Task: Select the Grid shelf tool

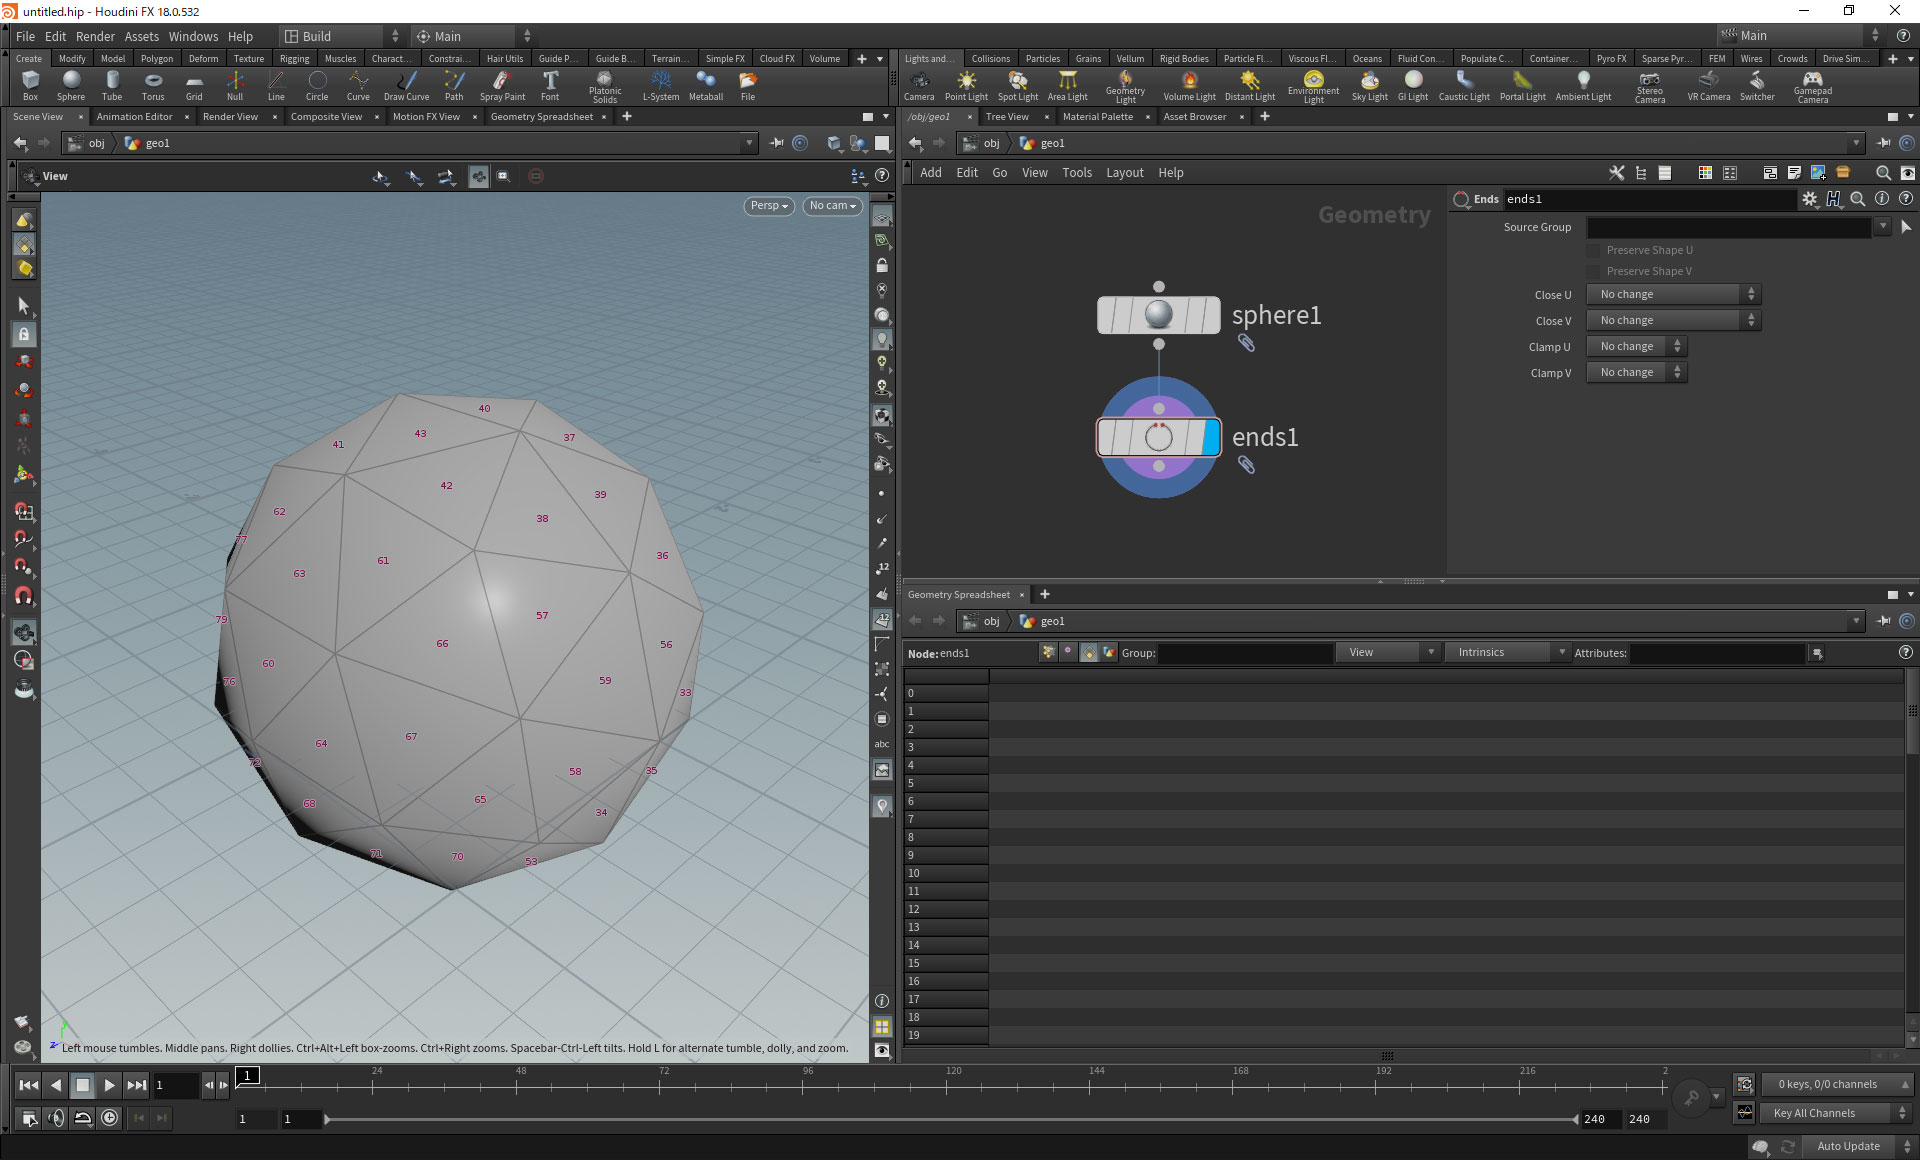Action: click(x=194, y=86)
